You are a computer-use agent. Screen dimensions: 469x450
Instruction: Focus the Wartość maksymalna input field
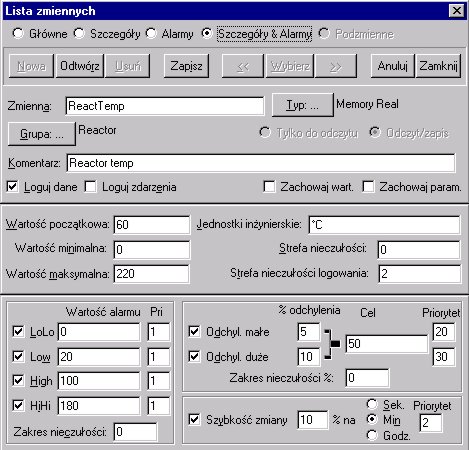click(151, 274)
